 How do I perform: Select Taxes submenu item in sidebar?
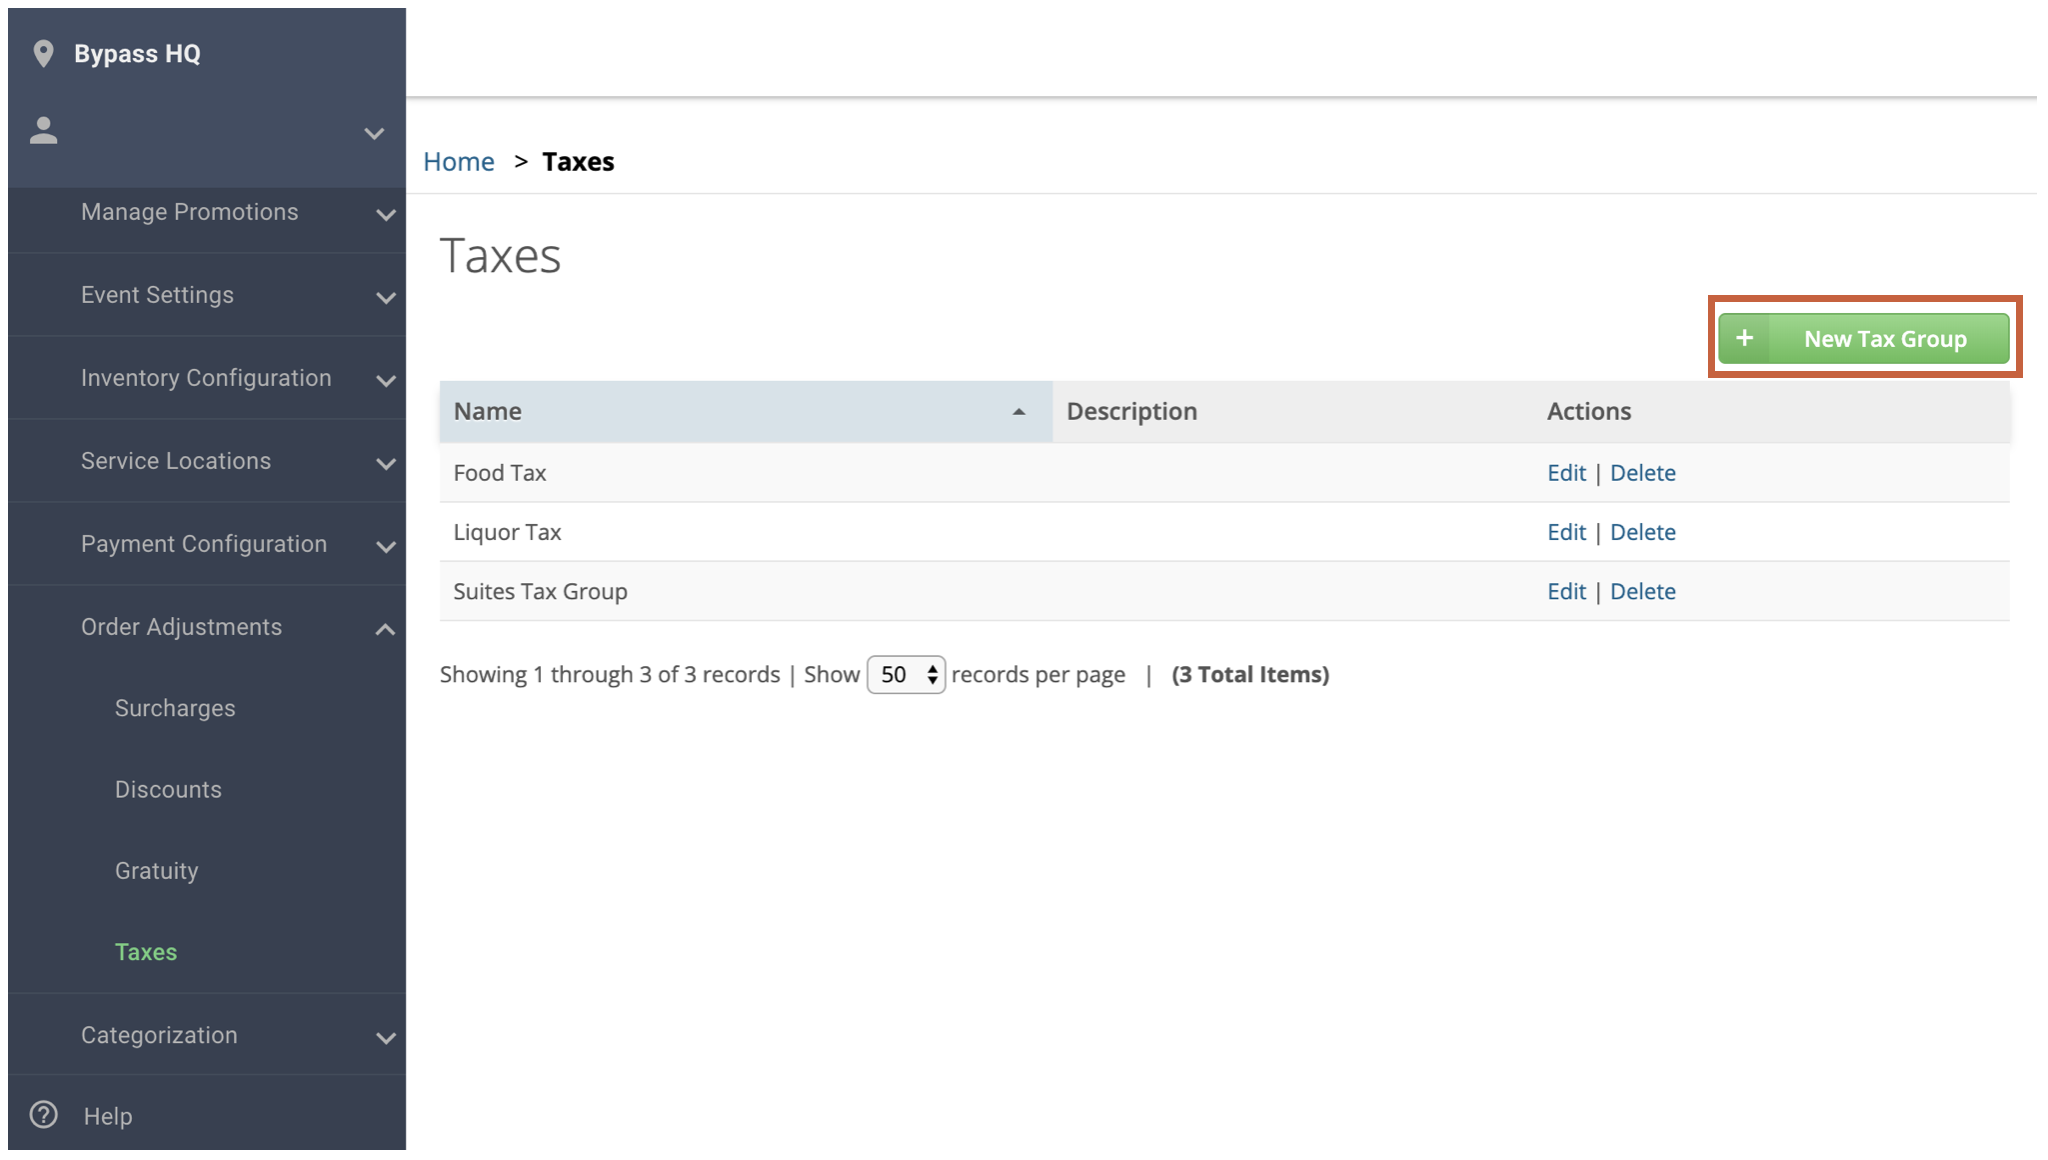coord(146,952)
